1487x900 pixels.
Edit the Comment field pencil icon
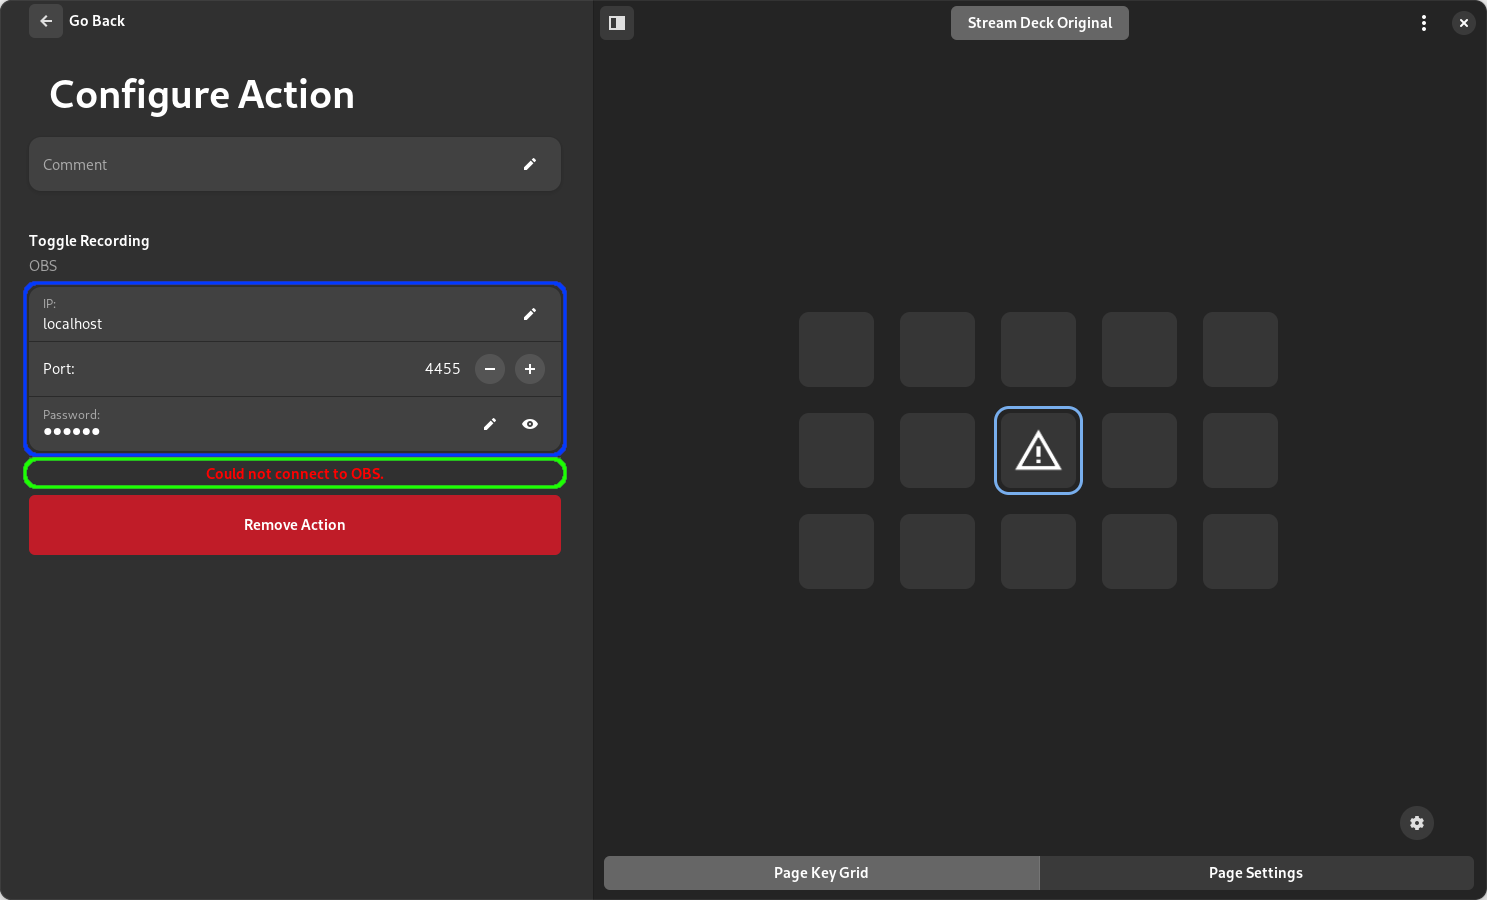(530, 164)
